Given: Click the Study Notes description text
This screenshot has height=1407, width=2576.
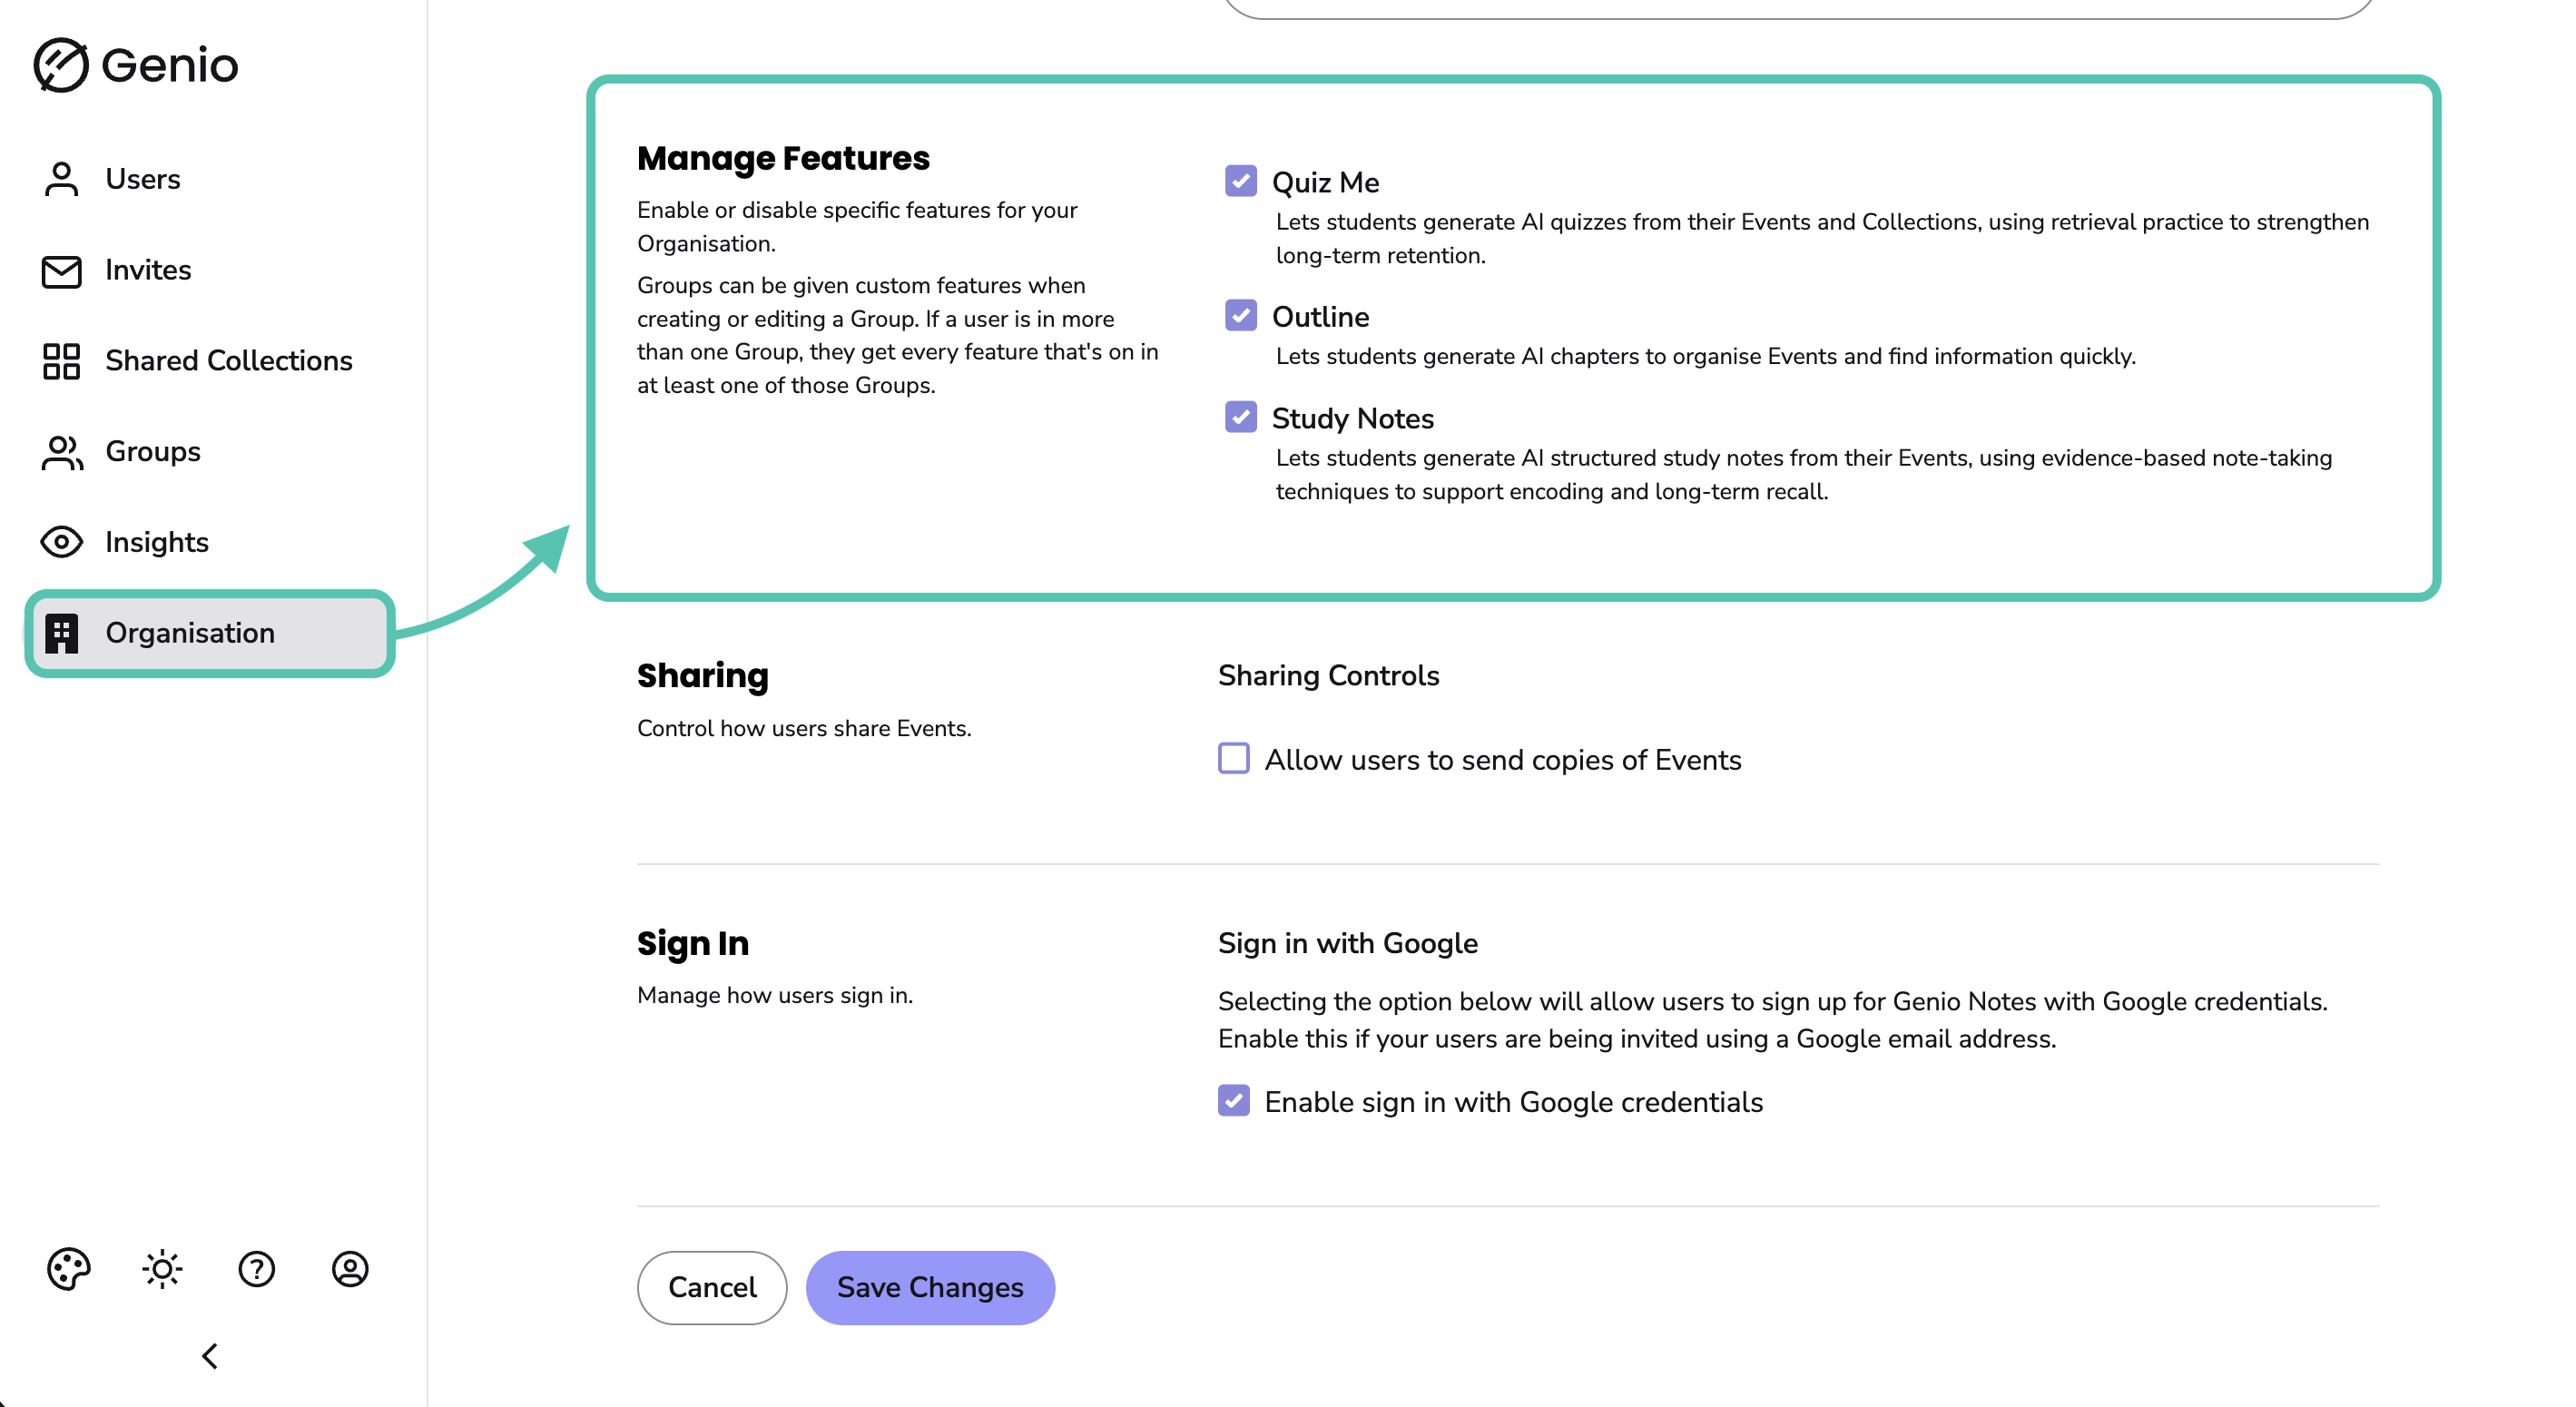Looking at the screenshot, I should (1803, 475).
